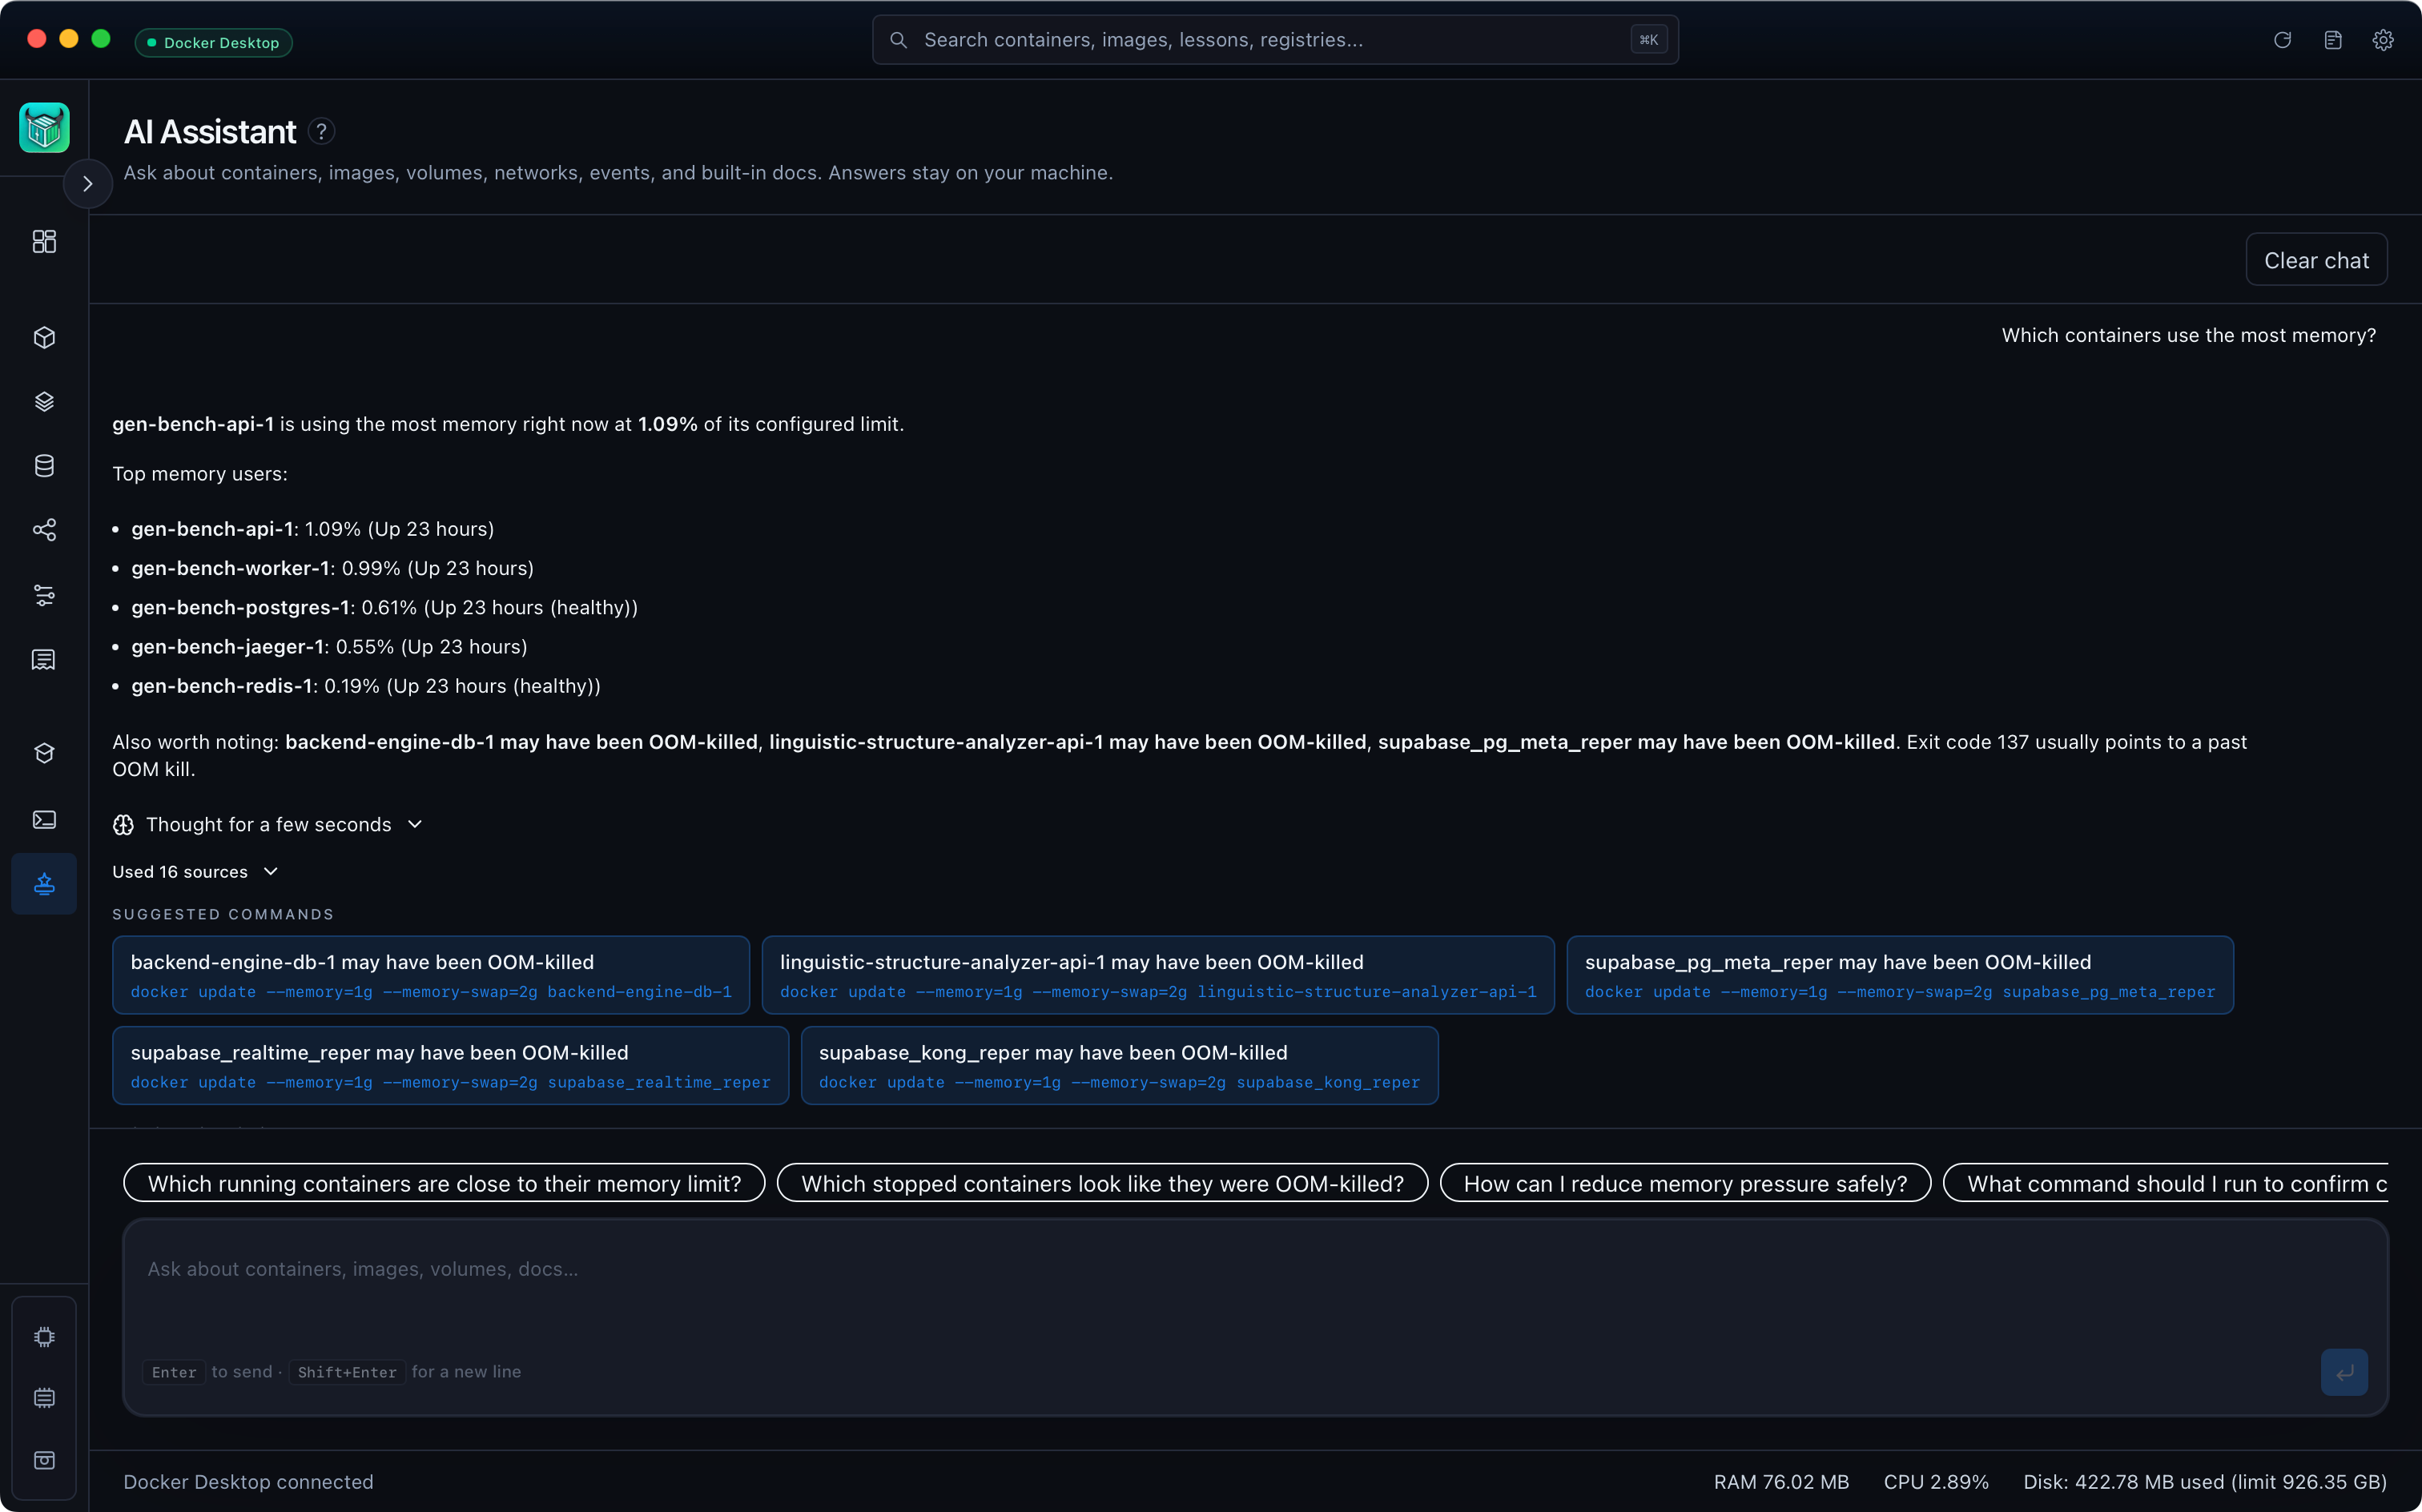The image size is (2422, 1512).
Task: Click the Ask about containers chat input
Action: click(1255, 1317)
